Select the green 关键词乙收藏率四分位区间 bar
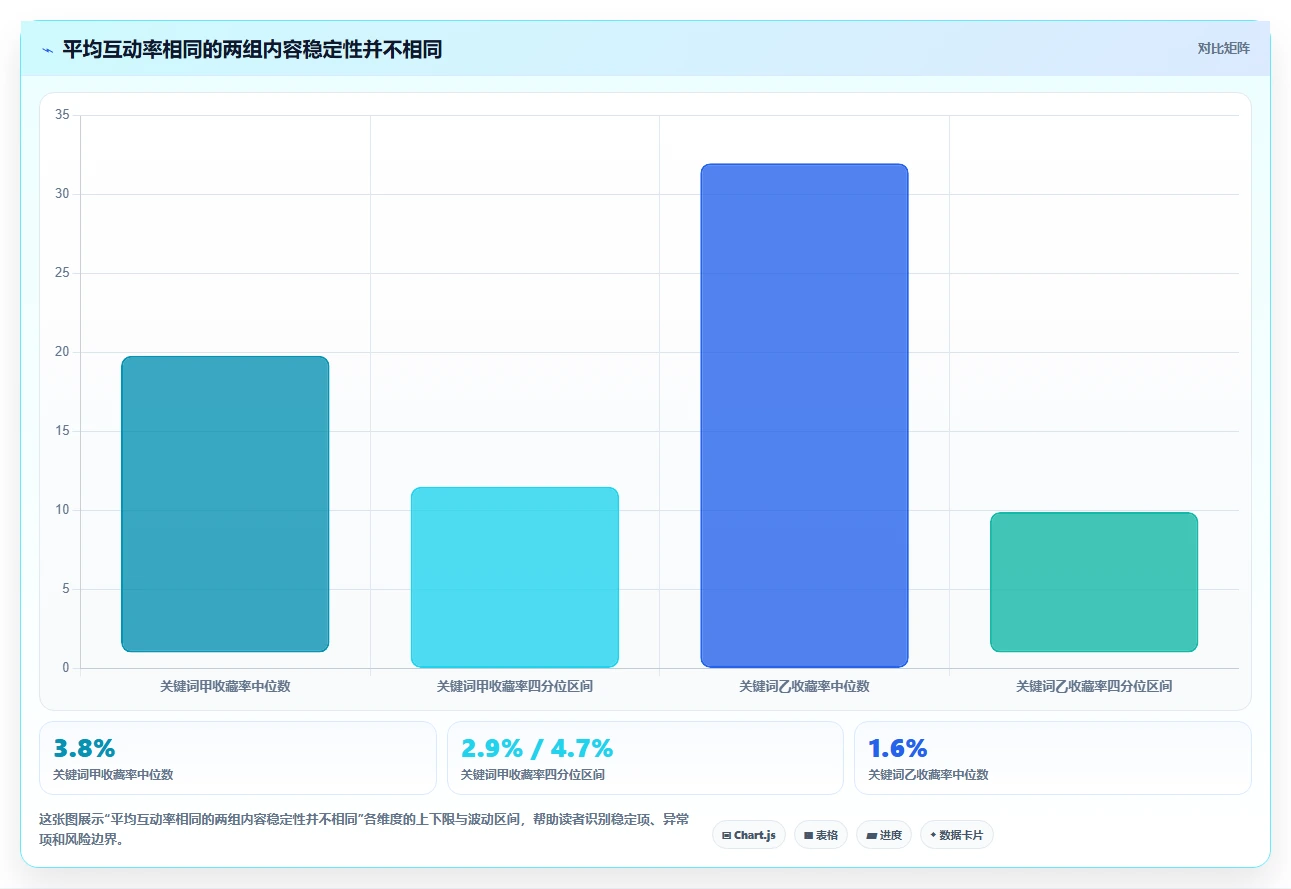Image resolution: width=1291 pixels, height=889 pixels. [1094, 582]
